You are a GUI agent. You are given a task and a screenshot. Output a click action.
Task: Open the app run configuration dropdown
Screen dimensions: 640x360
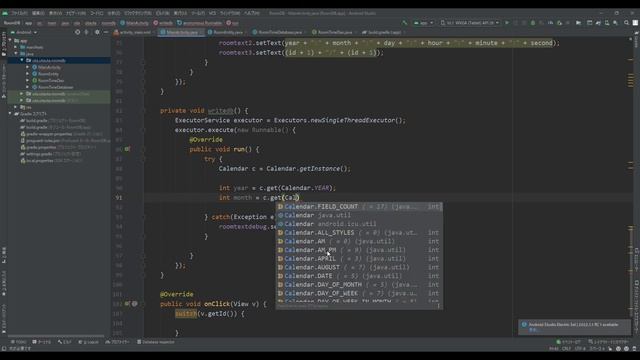[x=423, y=23]
